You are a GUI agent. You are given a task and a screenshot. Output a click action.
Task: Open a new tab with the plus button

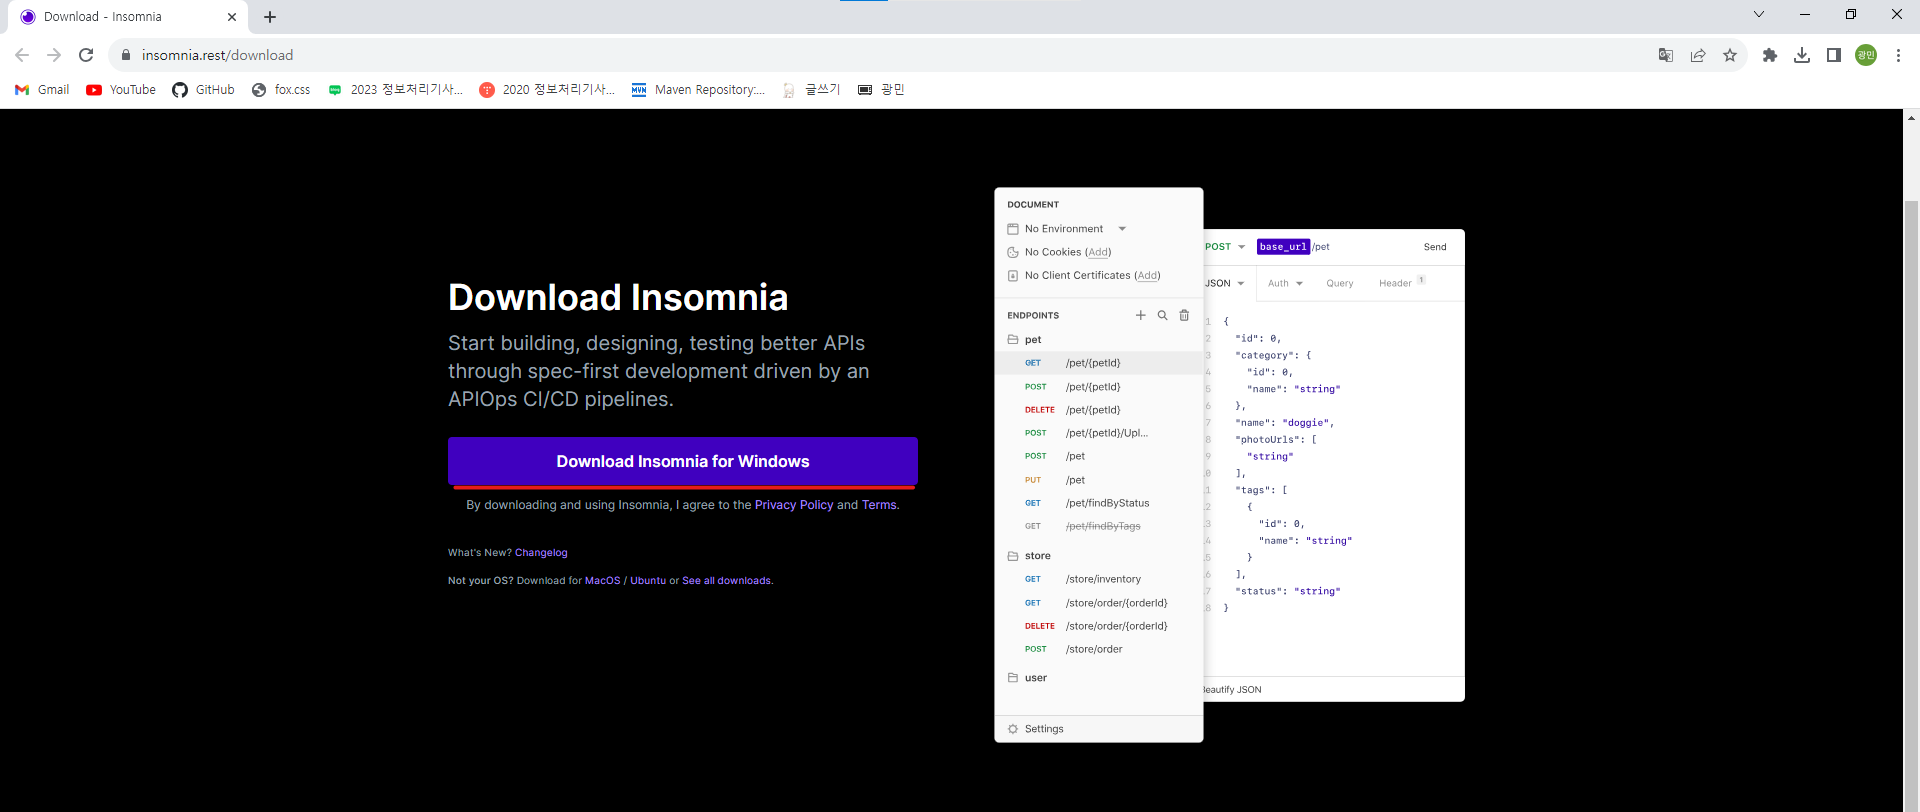click(270, 17)
